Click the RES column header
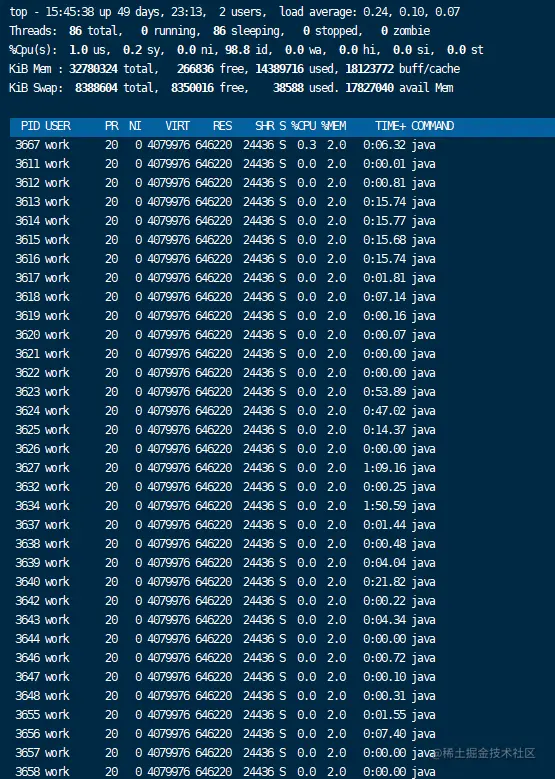Screen dimensions: 555x779 (x=223, y=126)
